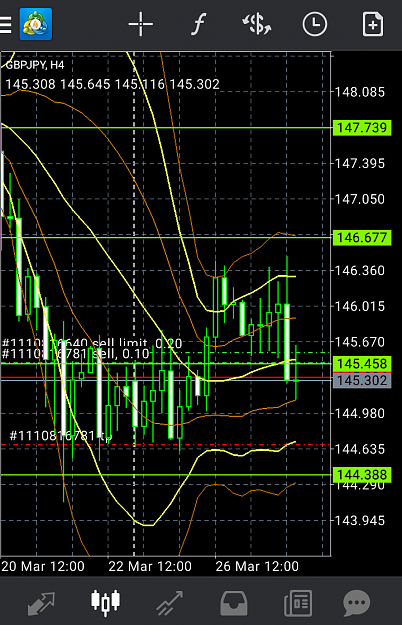Tap the 144.635 price scale value
This screenshot has height=625, width=402.
tap(360, 449)
